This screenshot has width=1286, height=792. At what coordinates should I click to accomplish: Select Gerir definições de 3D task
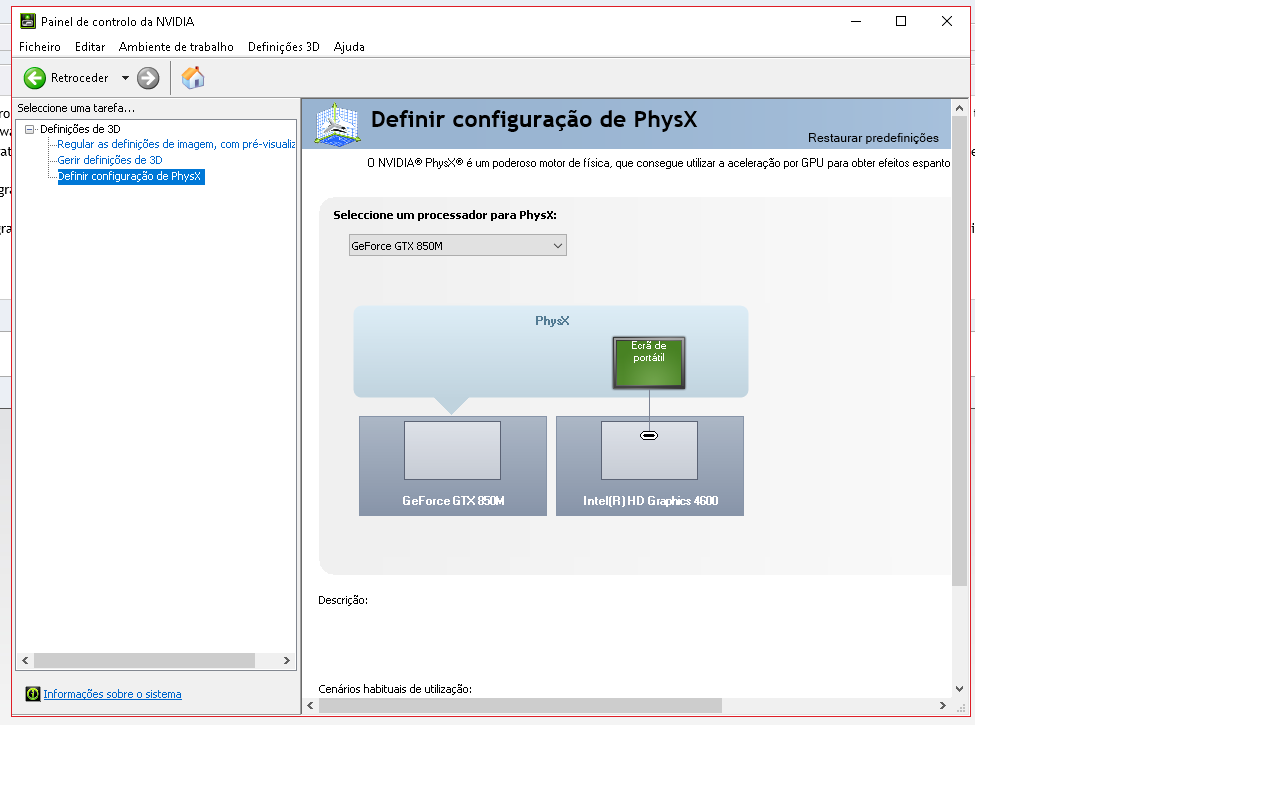tap(110, 160)
